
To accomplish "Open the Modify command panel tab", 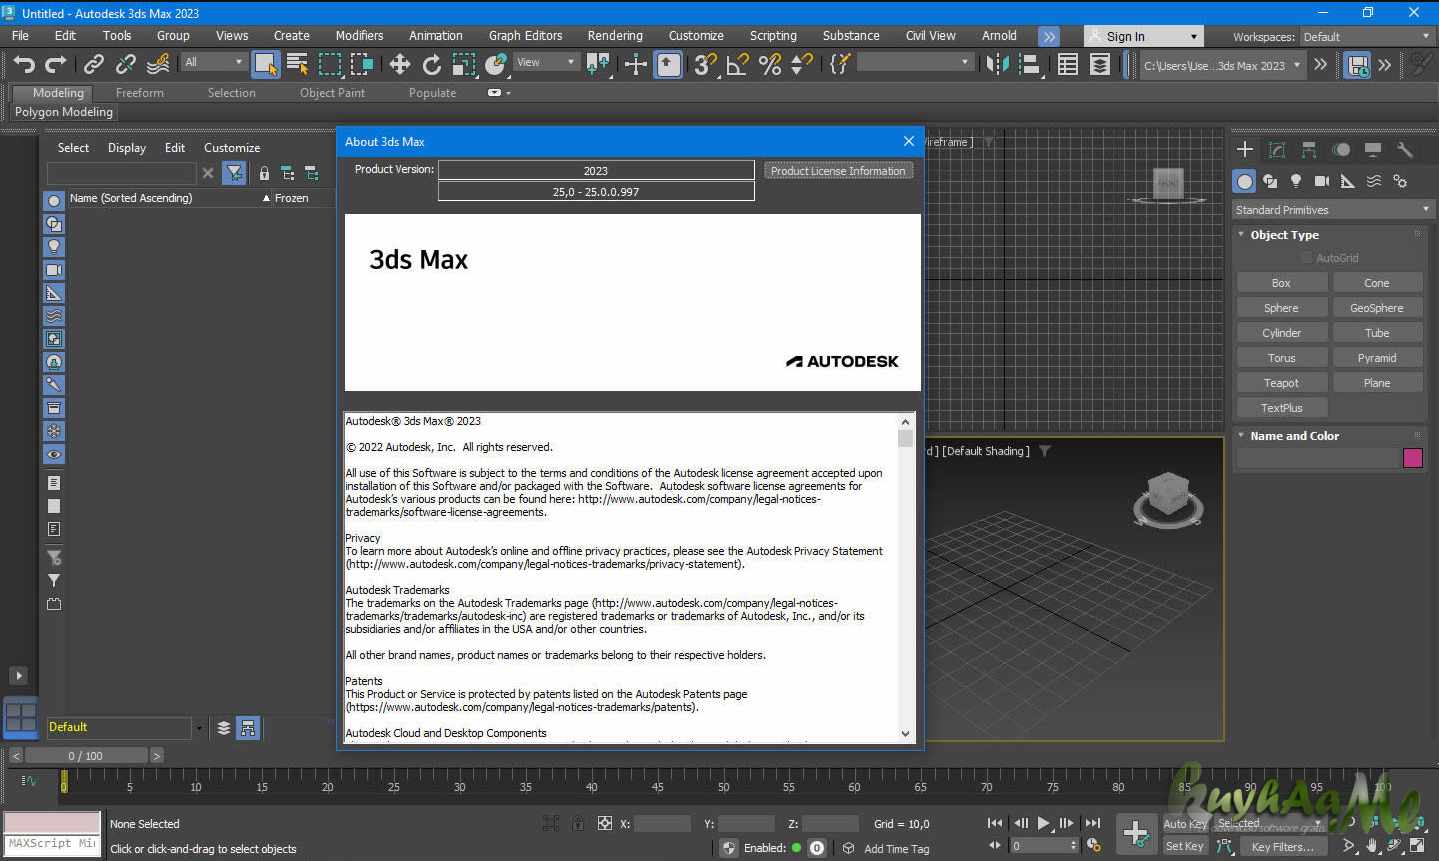I will pos(1277,150).
